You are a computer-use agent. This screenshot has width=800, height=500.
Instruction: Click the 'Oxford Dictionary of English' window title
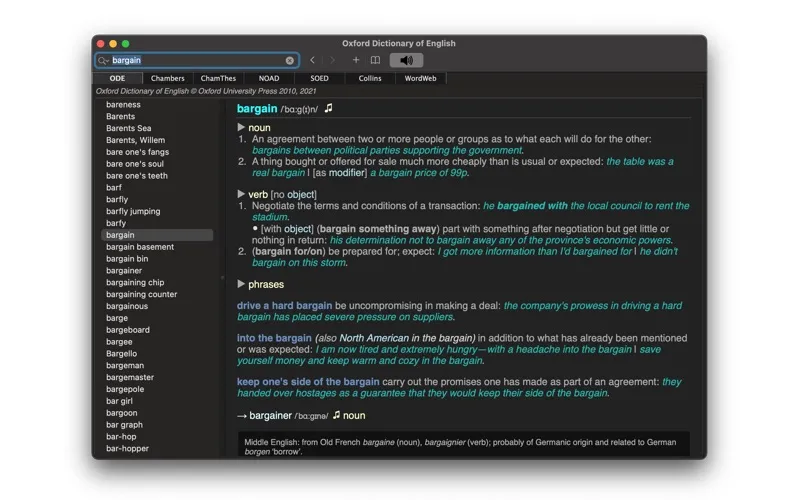pos(399,43)
